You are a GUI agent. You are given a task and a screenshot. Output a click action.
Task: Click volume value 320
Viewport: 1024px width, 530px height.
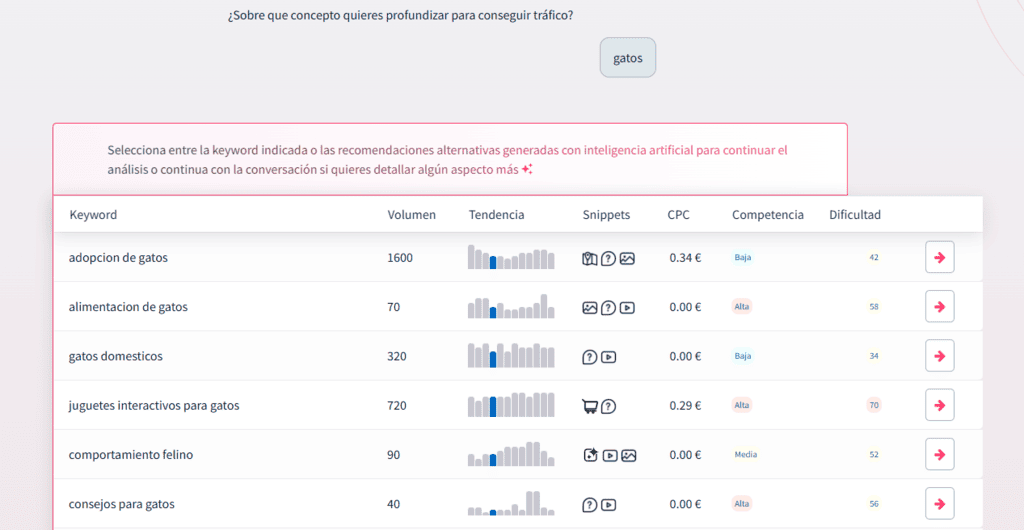tap(396, 356)
